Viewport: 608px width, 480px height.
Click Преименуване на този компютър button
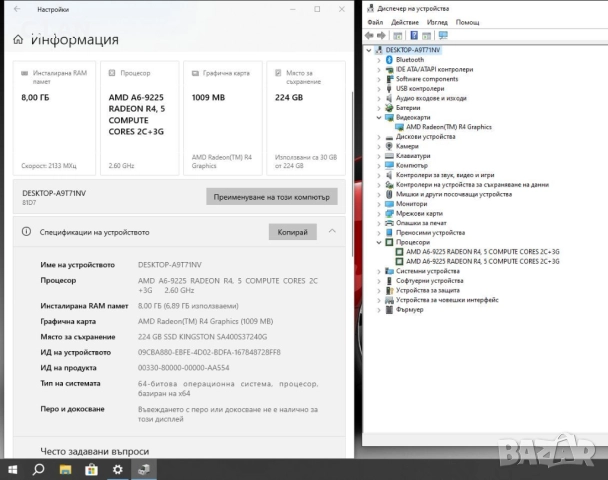(271, 197)
